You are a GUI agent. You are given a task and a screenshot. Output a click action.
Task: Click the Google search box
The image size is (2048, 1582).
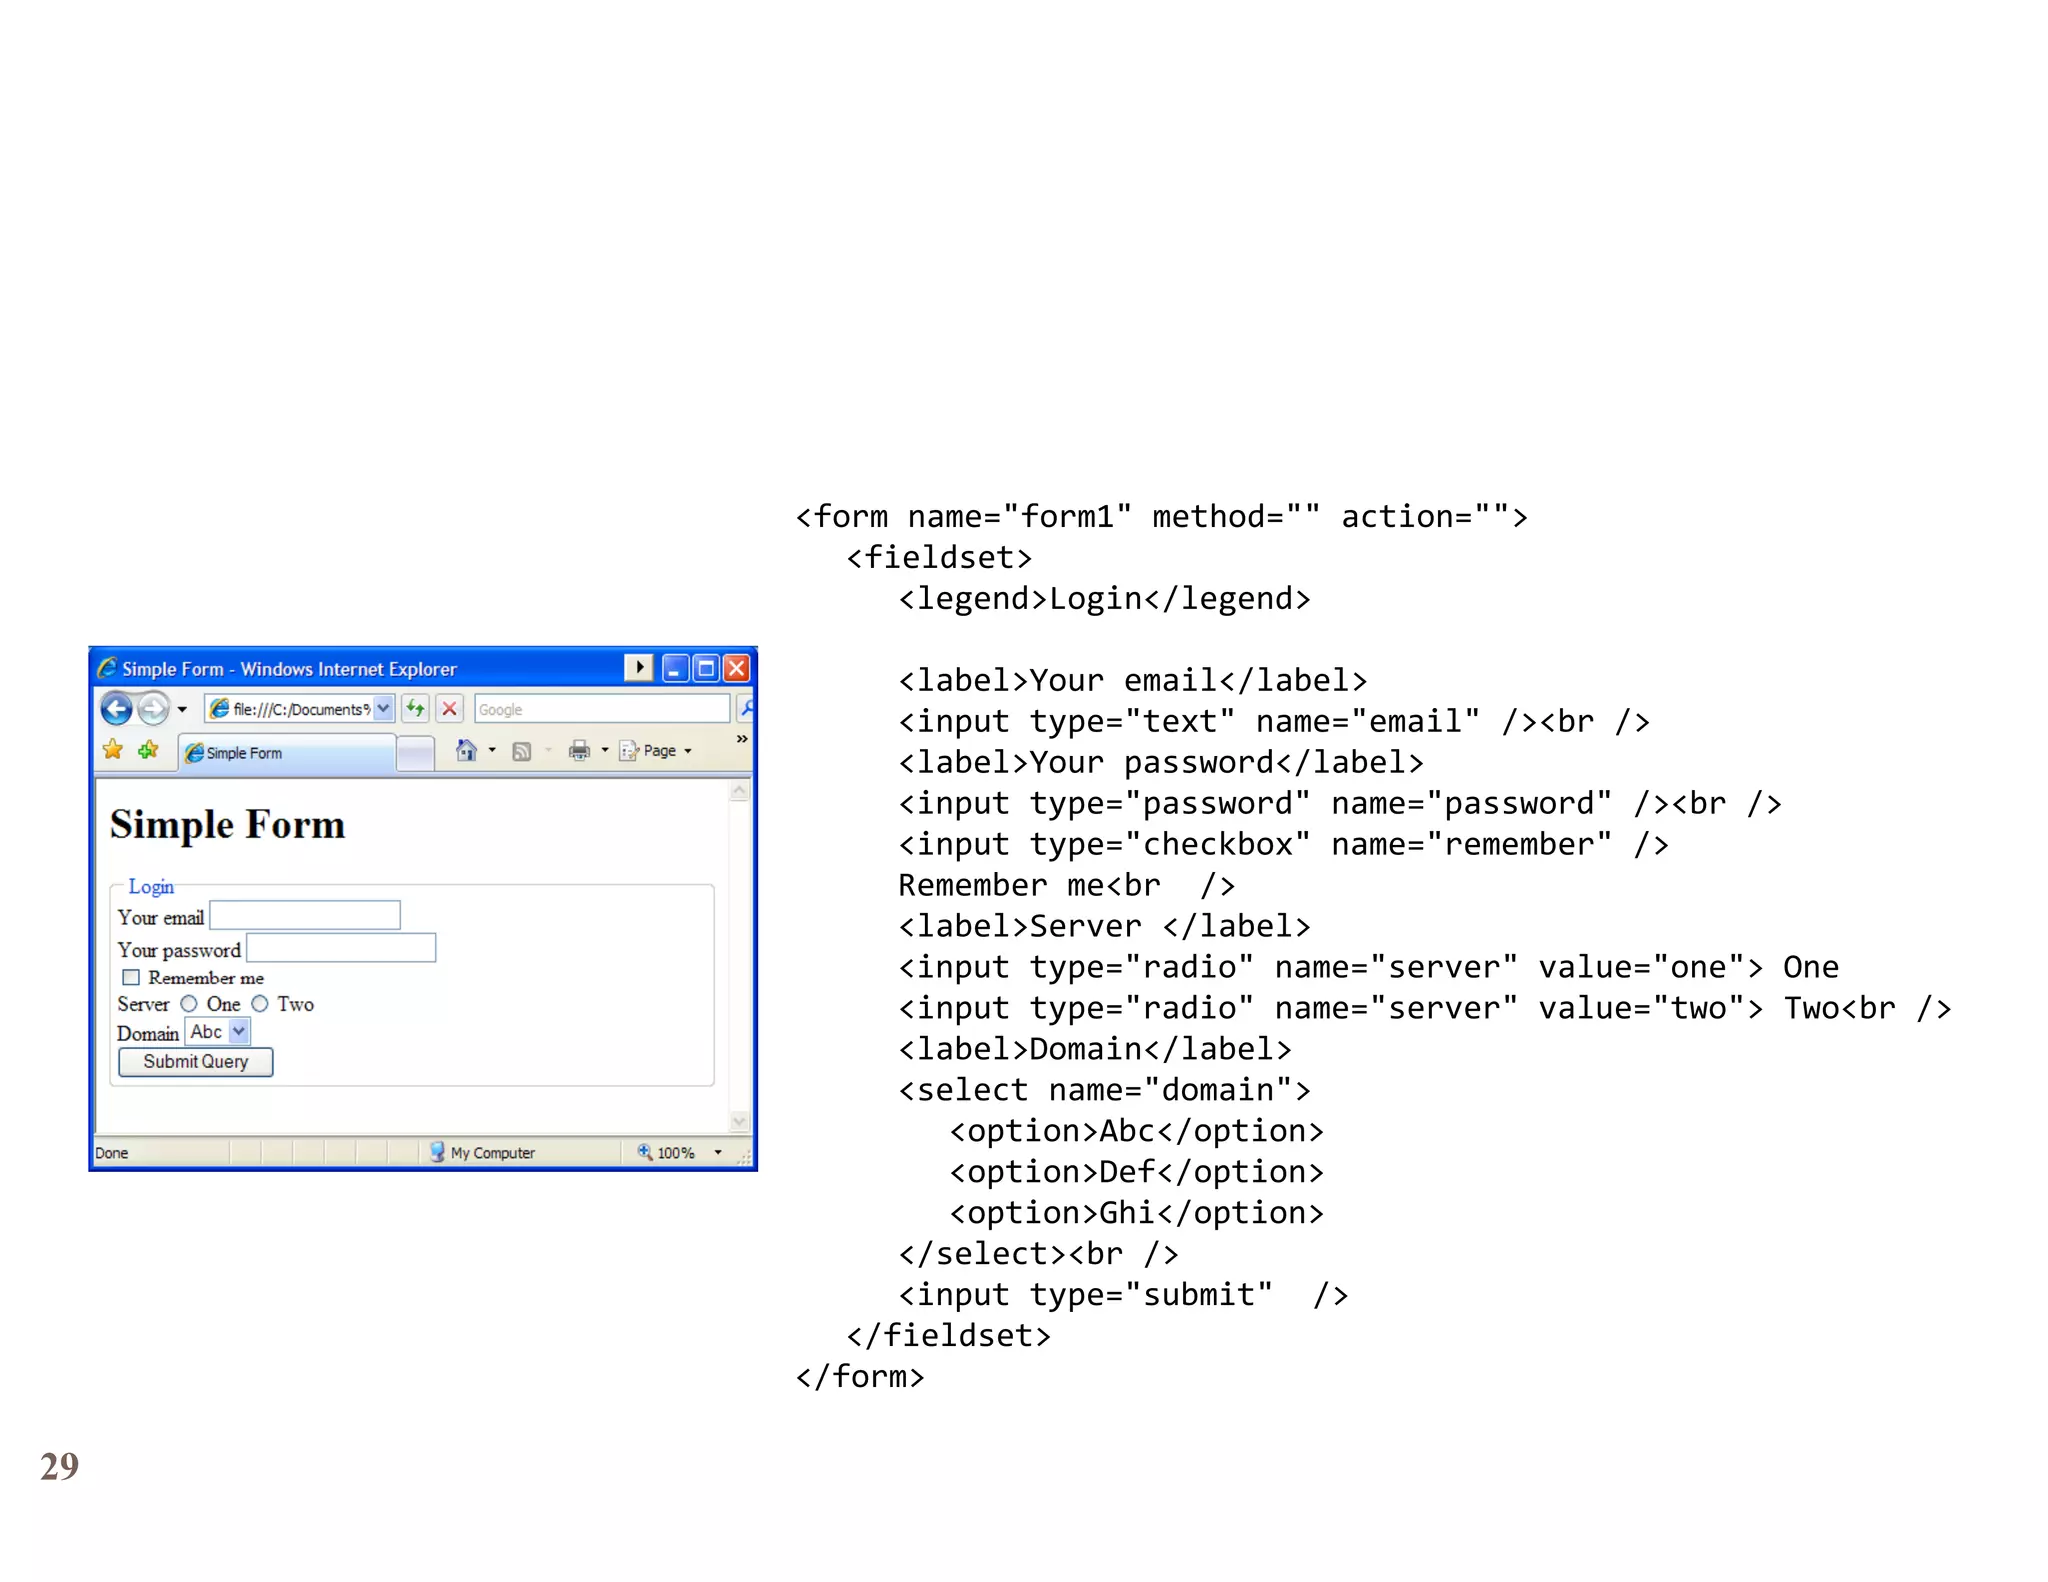click(600, 709)
